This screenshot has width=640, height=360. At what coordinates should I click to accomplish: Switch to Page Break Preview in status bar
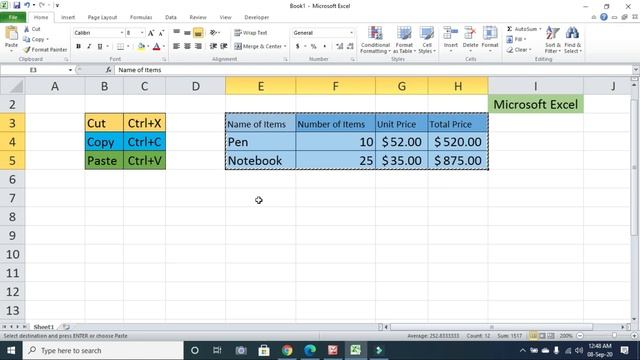pyautogui.click(x=551, y=336)
